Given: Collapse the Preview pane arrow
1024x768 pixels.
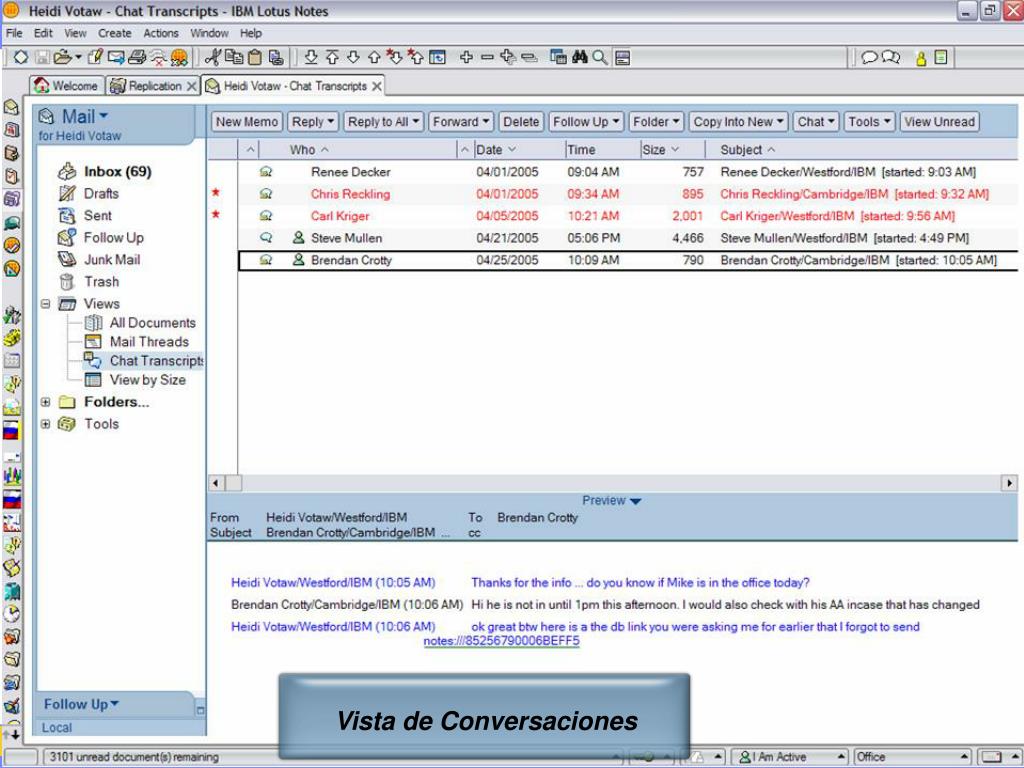Looking at the screenshot, I should [x=635, y=502].
